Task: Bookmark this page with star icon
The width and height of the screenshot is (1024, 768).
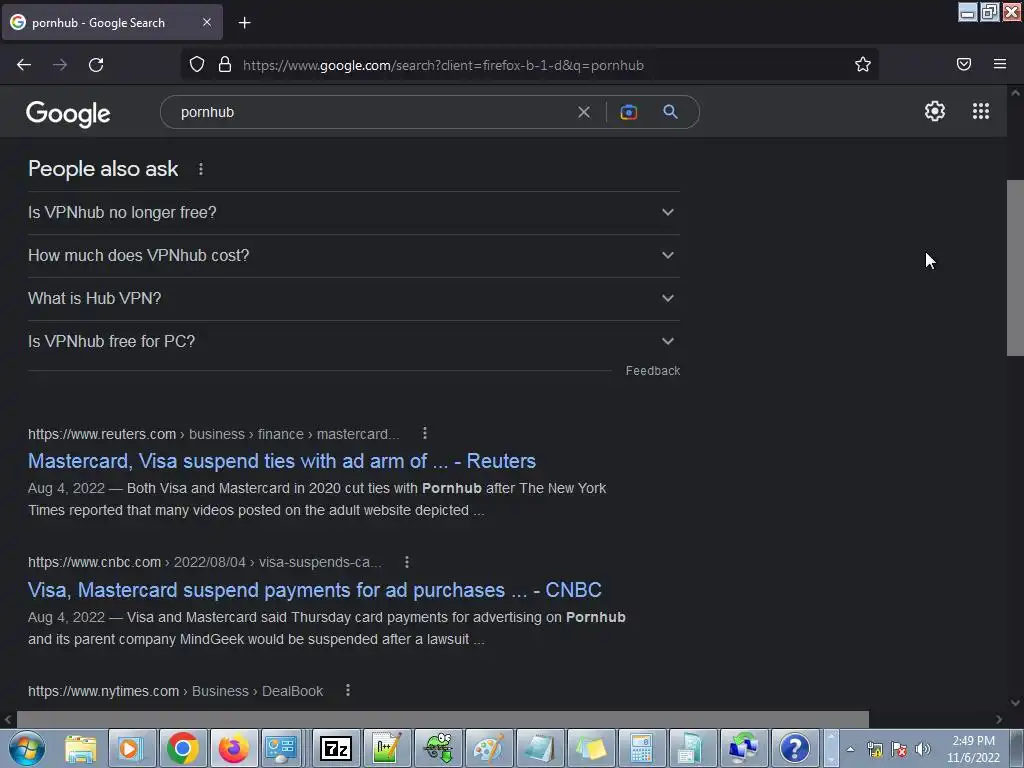Action: (x=863, y=65)
